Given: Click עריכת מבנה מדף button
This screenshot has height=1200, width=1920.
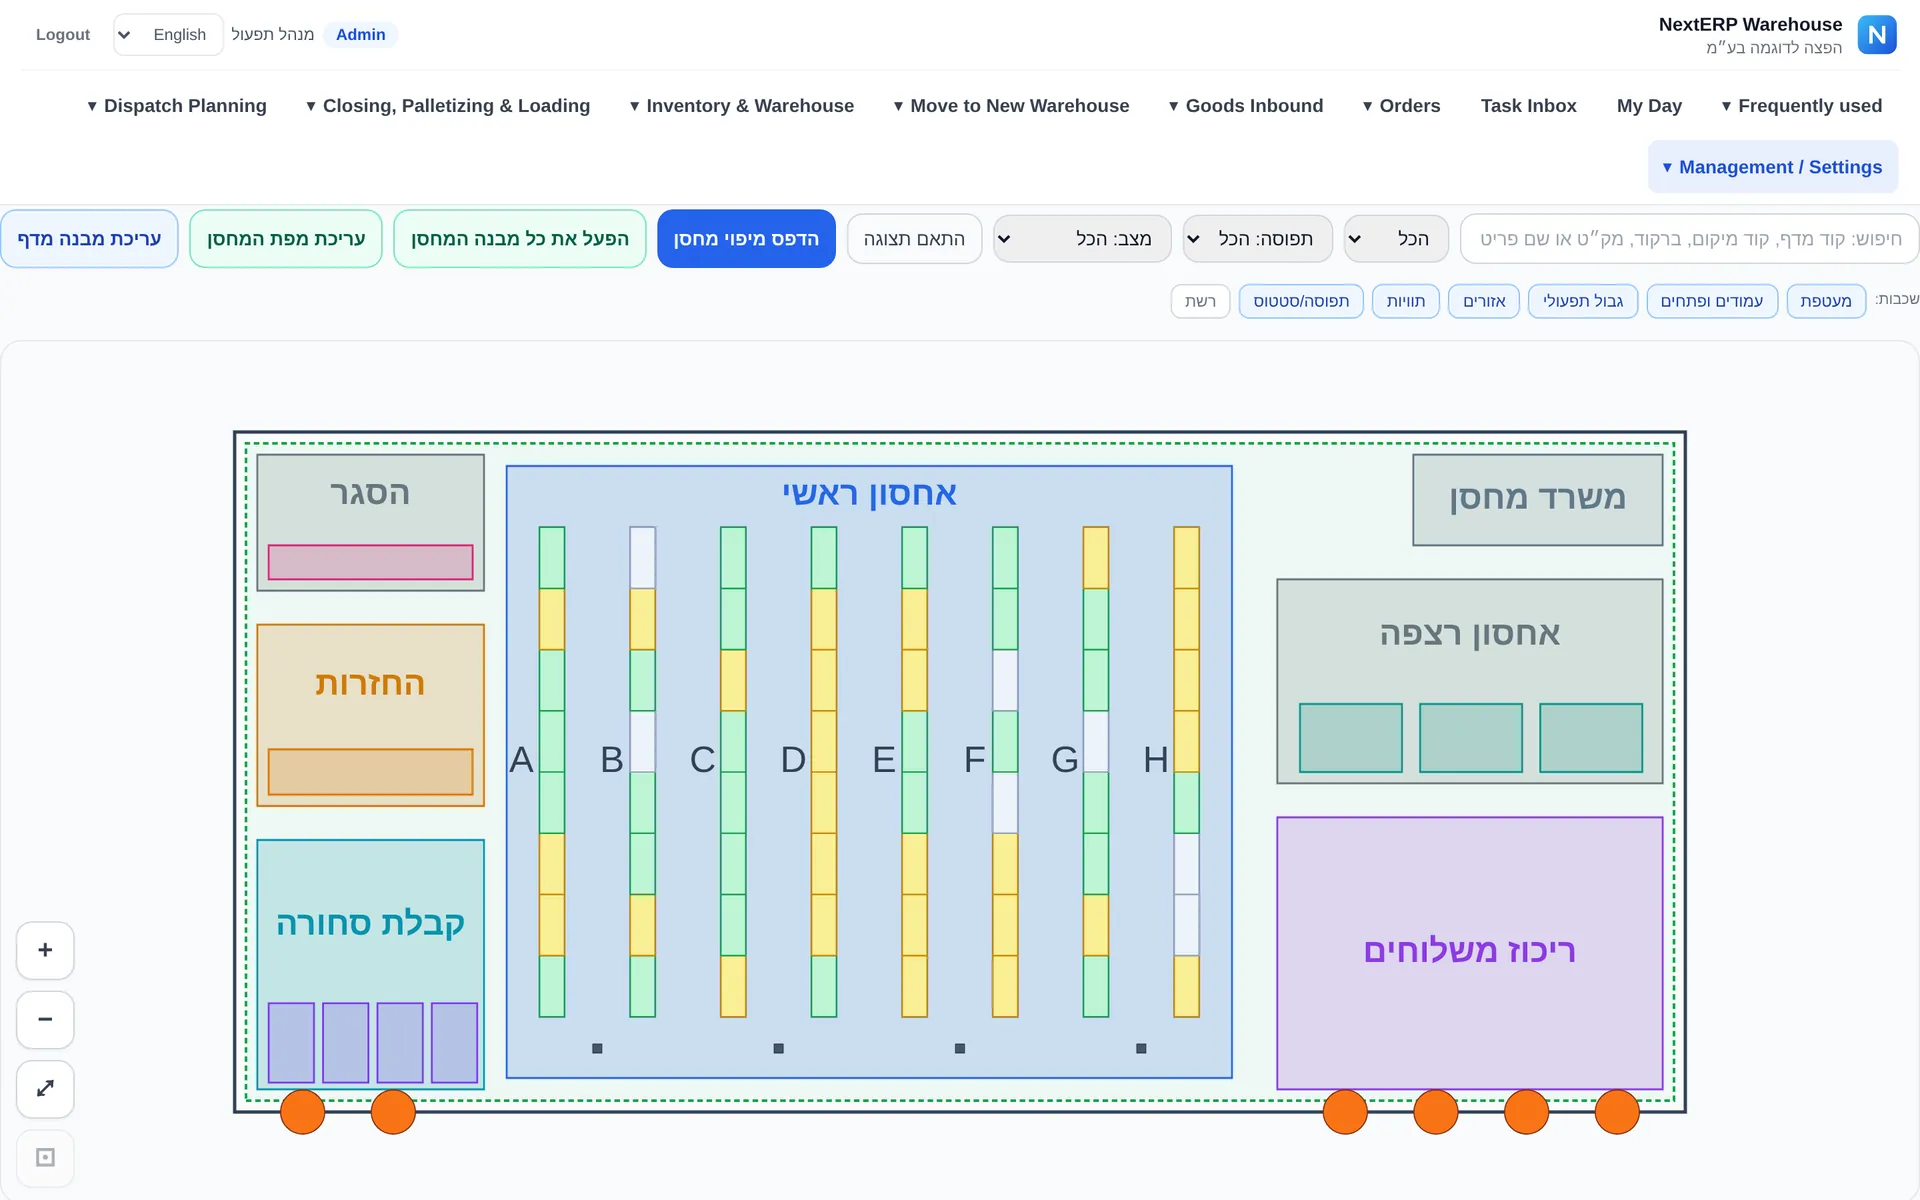Looking at the screenshot, I should [89, 239].
